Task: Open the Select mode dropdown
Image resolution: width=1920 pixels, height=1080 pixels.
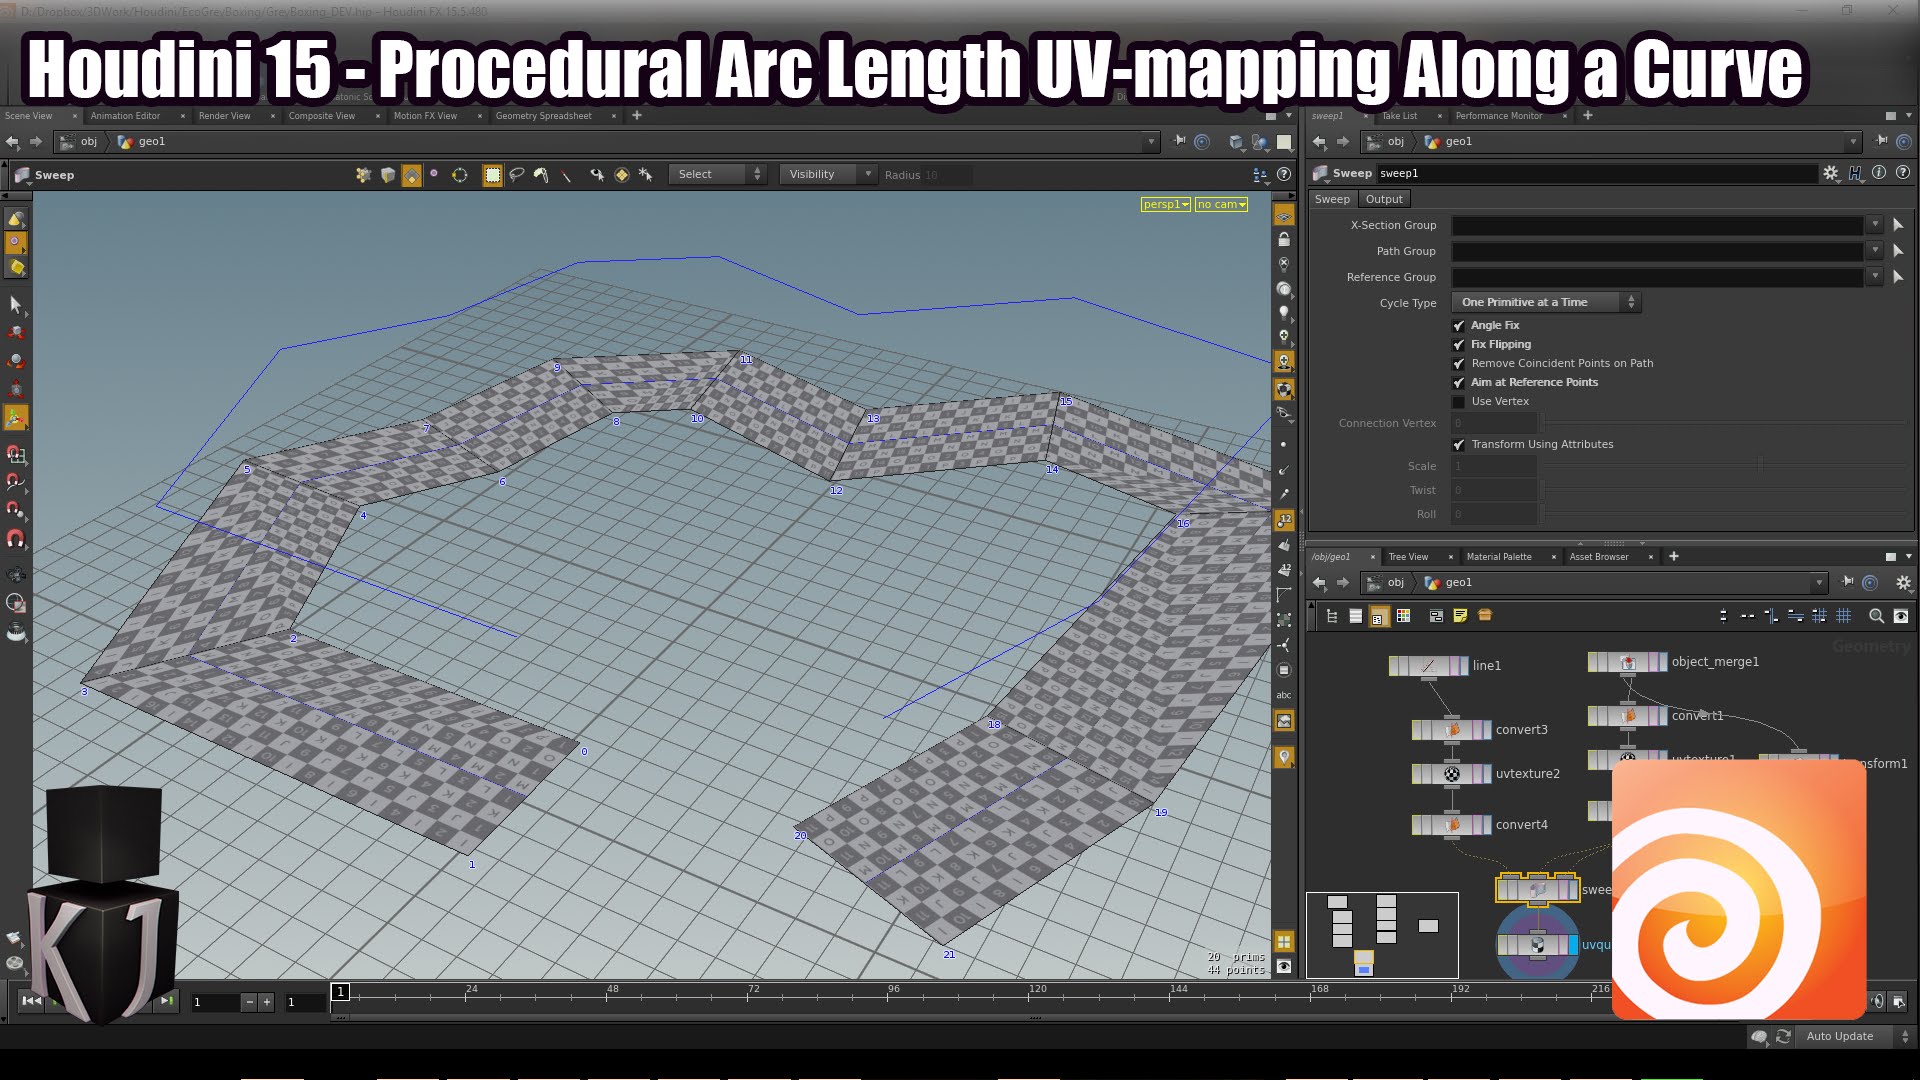Action: 718,175
